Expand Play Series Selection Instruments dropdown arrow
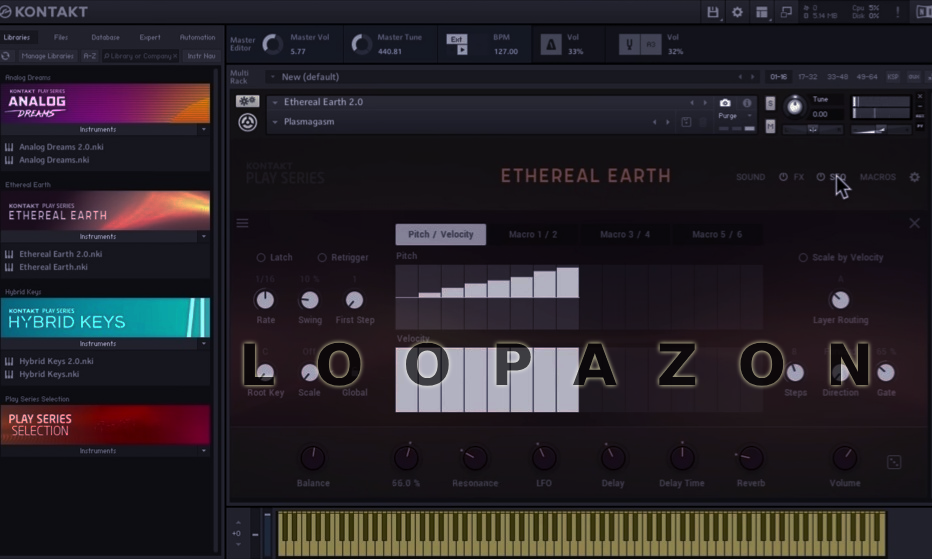This screenshot has width=932, height=559. click(x=204, y=451)
